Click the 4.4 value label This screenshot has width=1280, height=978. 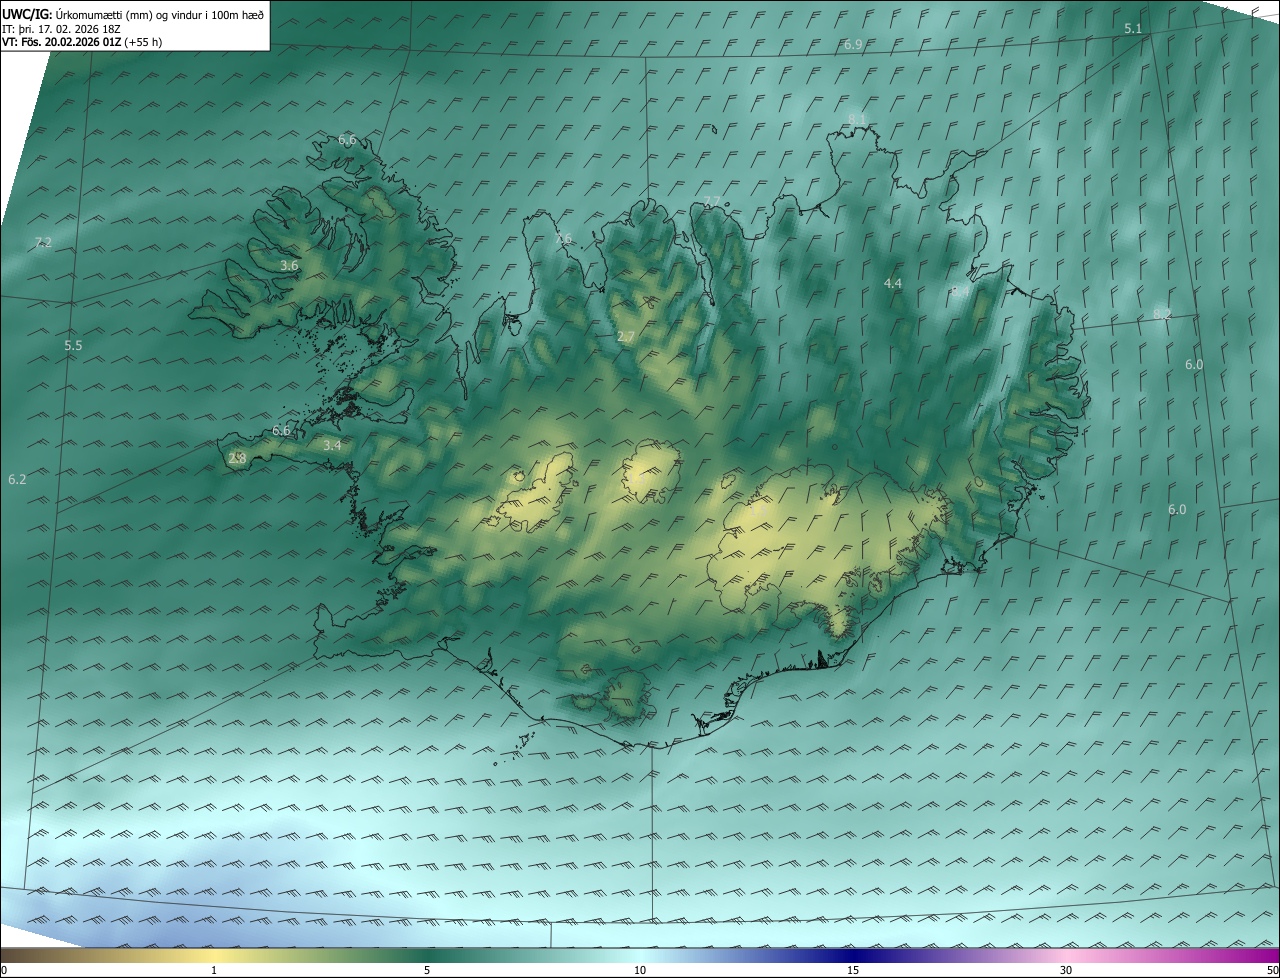tap(893, 284)
